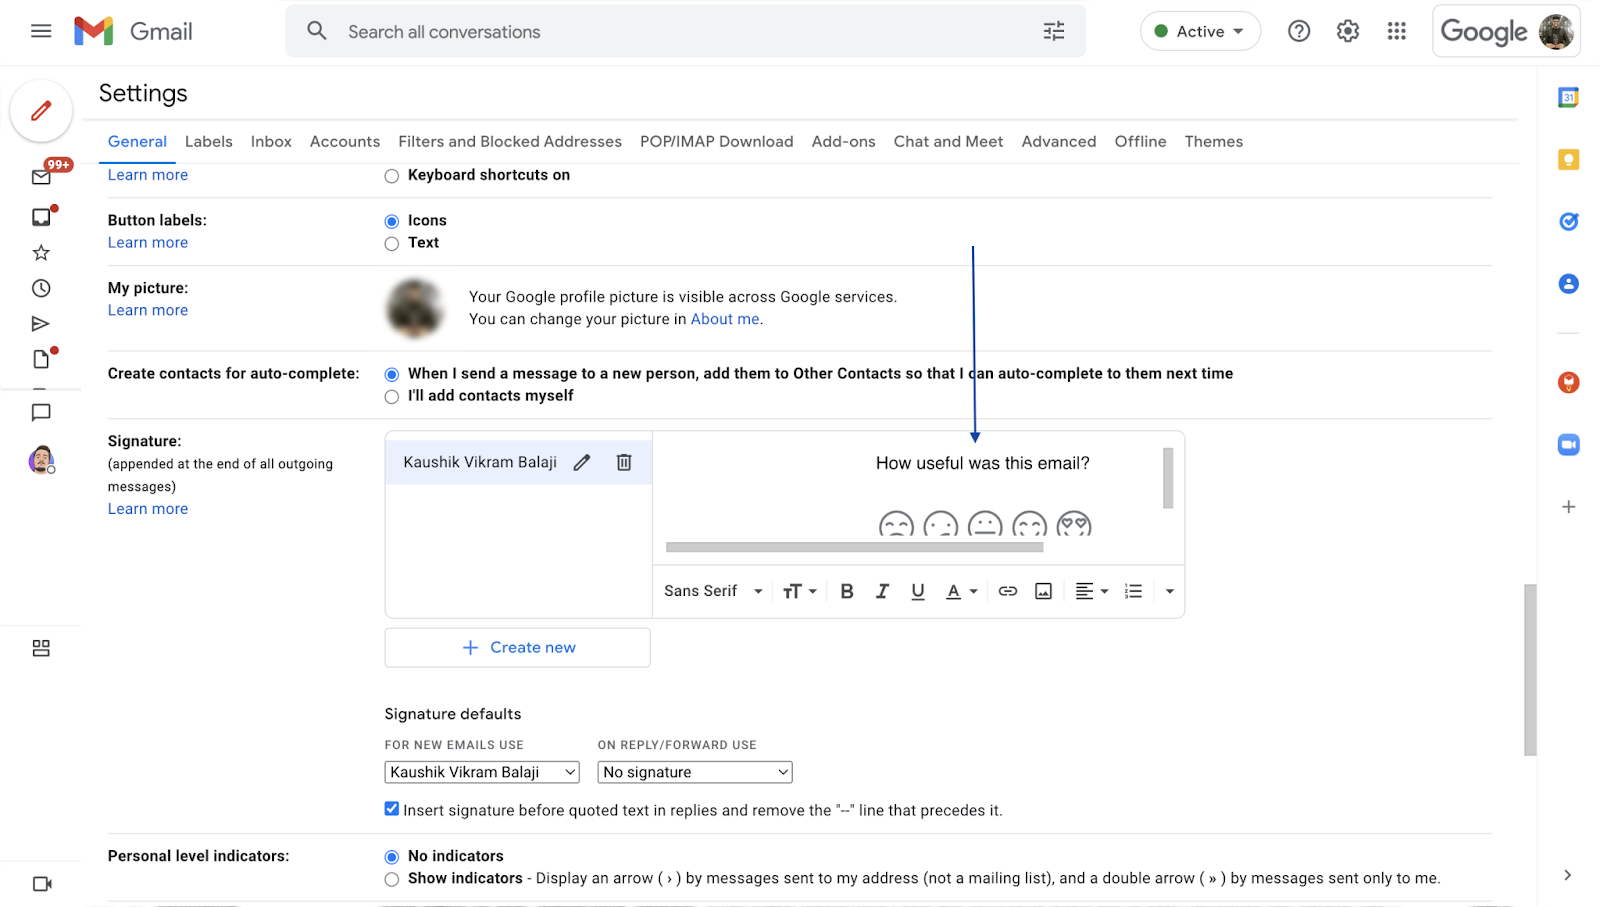This screenshot has height=907, width=1600.
Task: Open the Sans Serif font dropdown
Action: pyautogui.click(x=713, y=591)
